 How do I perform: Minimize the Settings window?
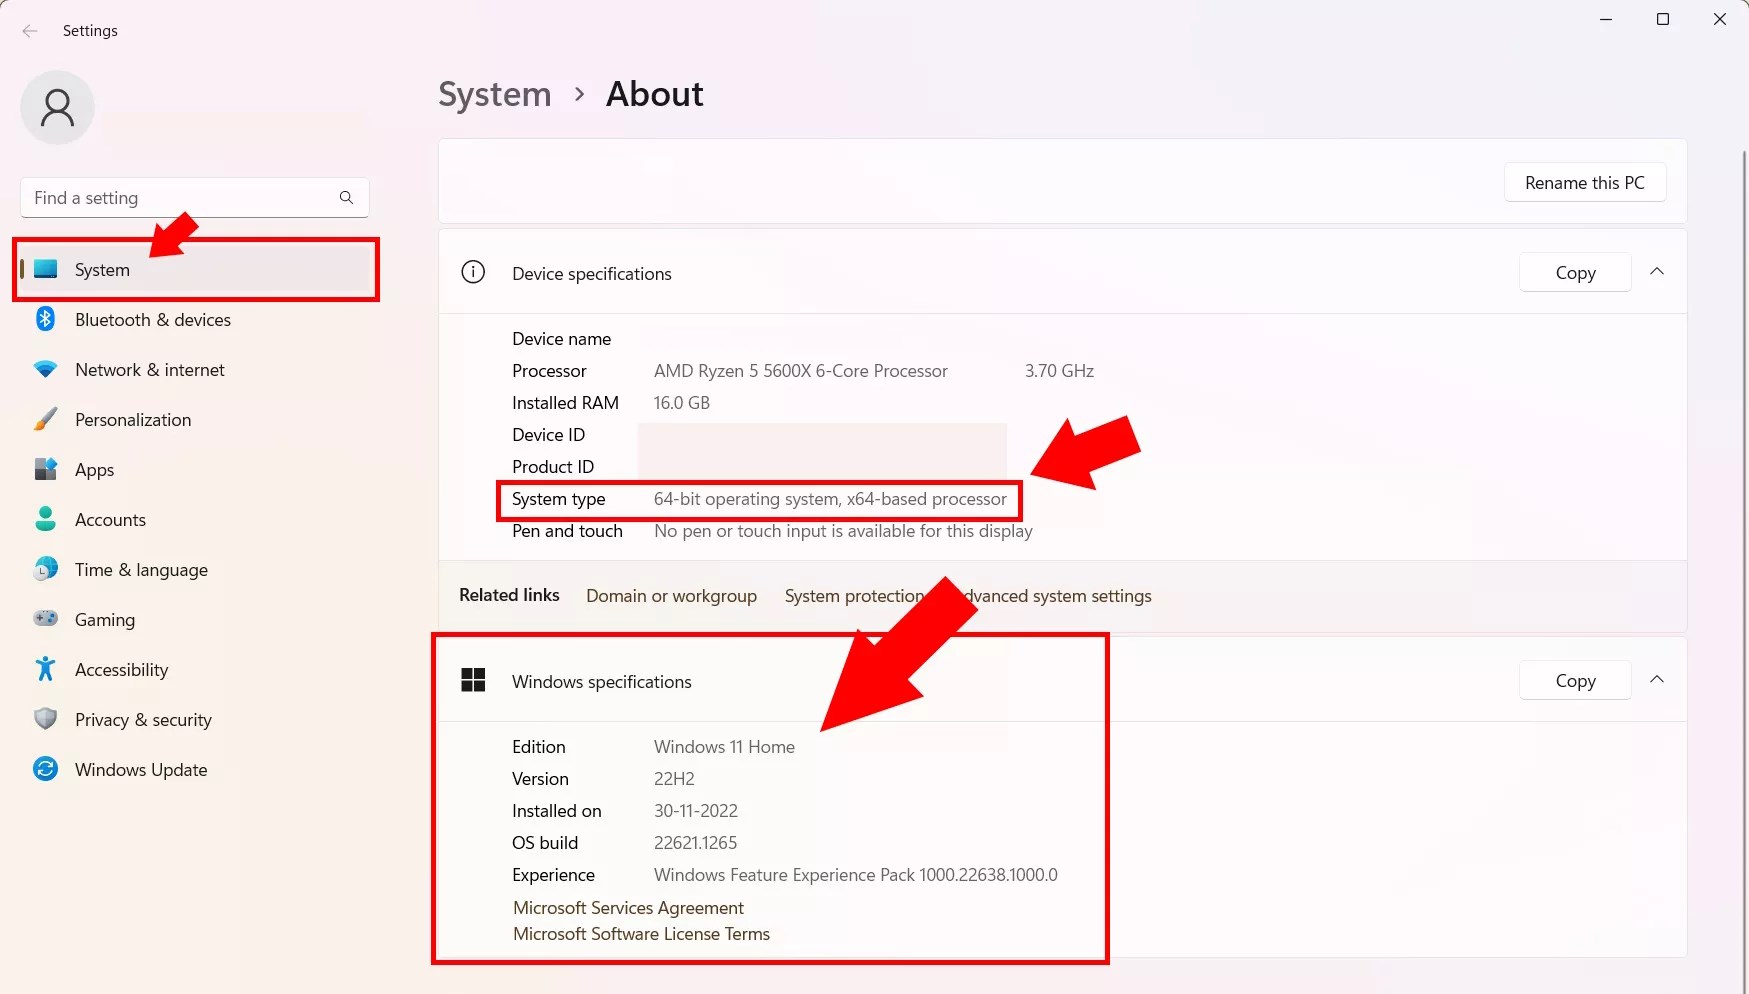pos(1606,19)
